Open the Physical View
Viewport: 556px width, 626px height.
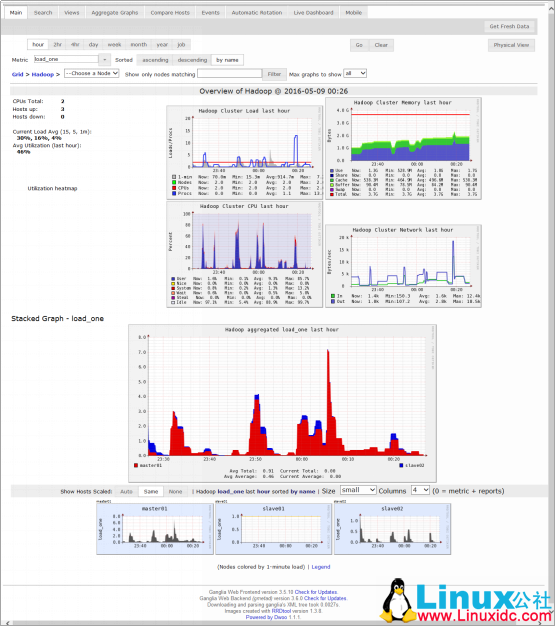tap(511, 45)
